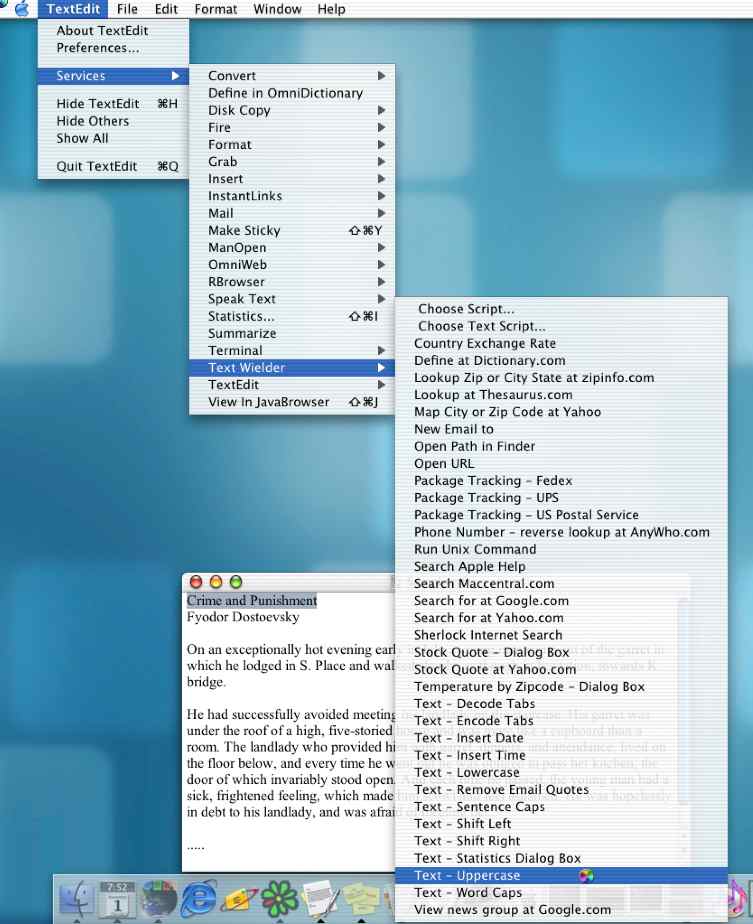Viewport: 753px width, 924px height.
Task: Click the globe icon in the Dock
Action: coord(157,899)
